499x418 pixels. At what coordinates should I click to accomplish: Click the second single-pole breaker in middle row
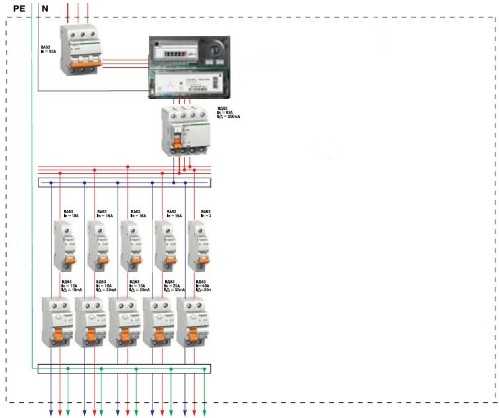pyautogui.click(x=99, y=246)
